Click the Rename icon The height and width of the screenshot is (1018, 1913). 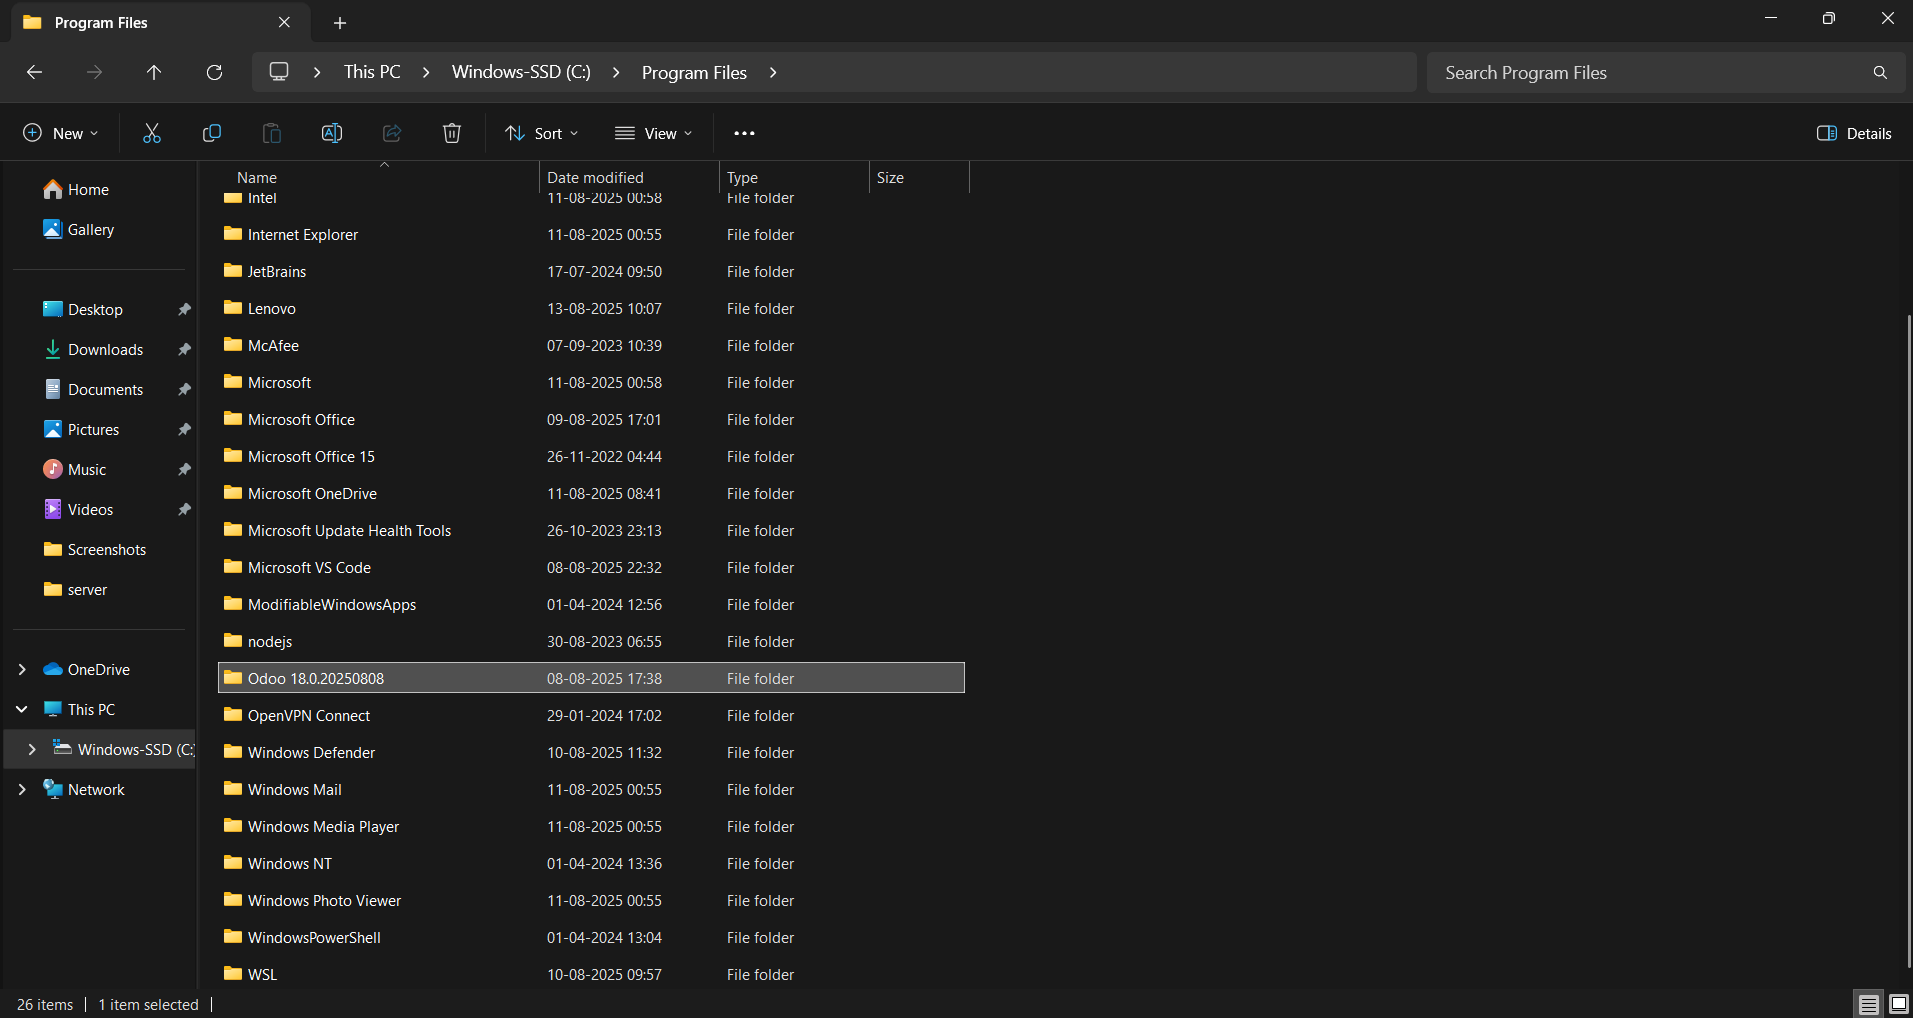332,133
